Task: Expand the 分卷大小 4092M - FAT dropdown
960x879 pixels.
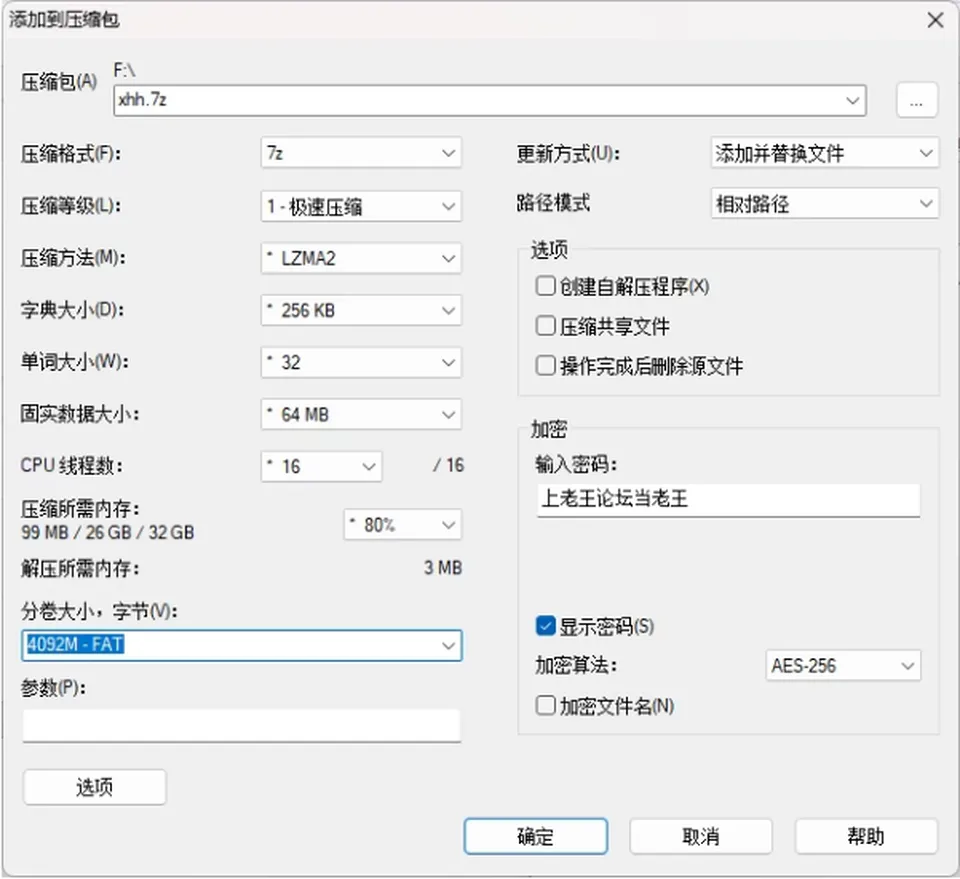Action: point(242,645)
